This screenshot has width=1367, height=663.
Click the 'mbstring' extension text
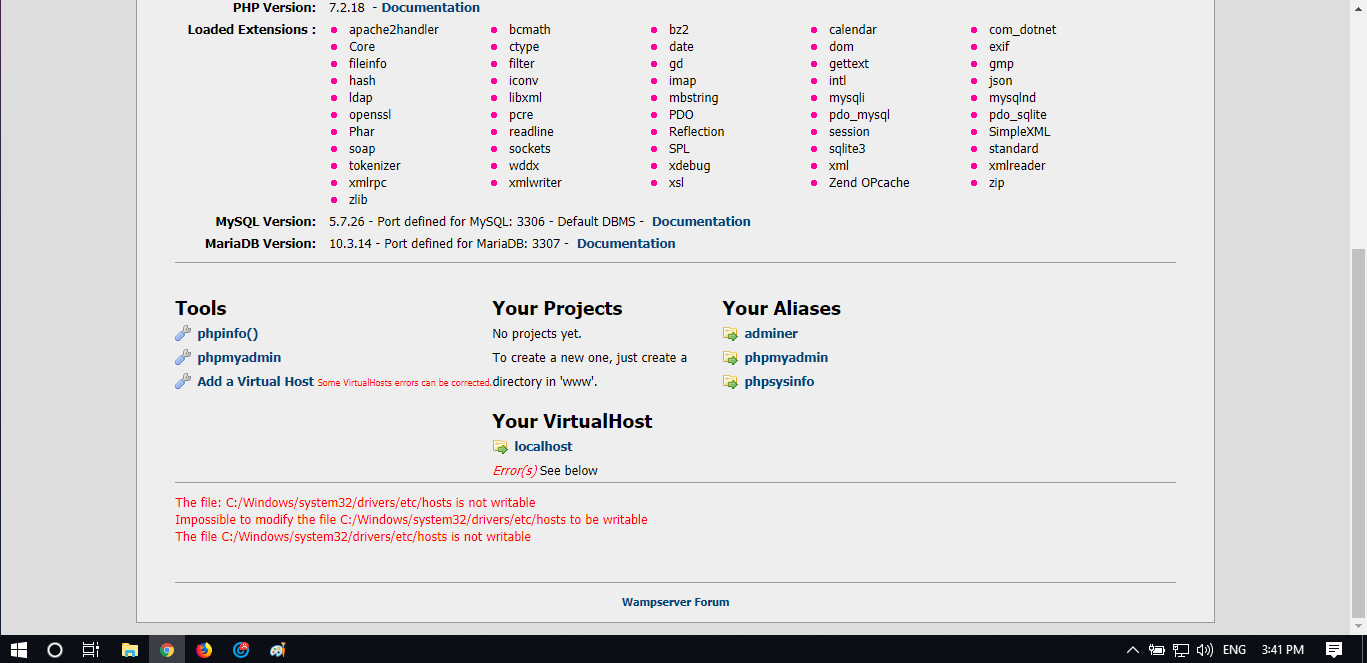point(694,98)
